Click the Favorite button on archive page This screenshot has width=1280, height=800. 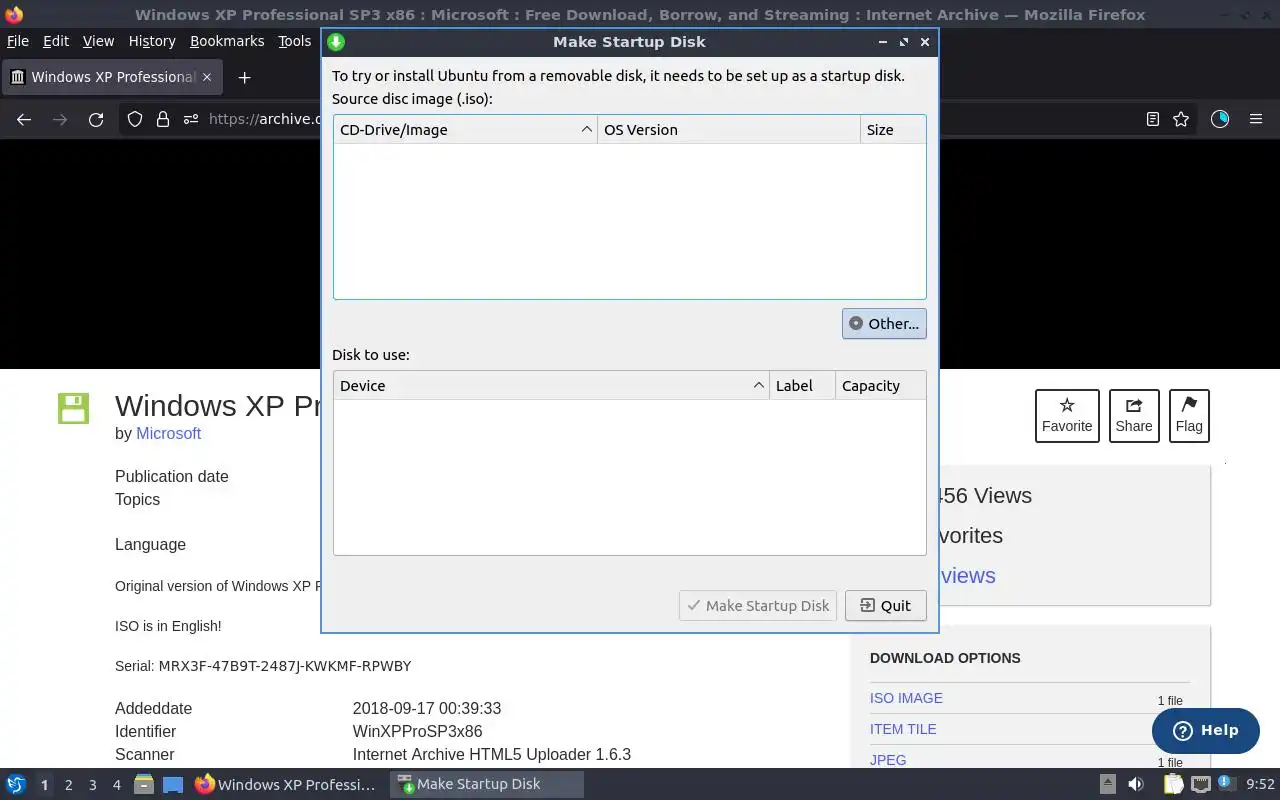click(x=1067, y=415)
